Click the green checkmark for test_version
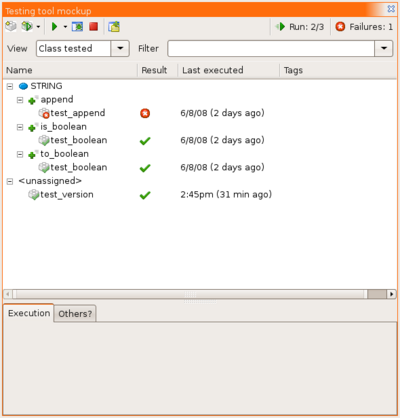Screen dimensions: 400x418 coord(145,195)
